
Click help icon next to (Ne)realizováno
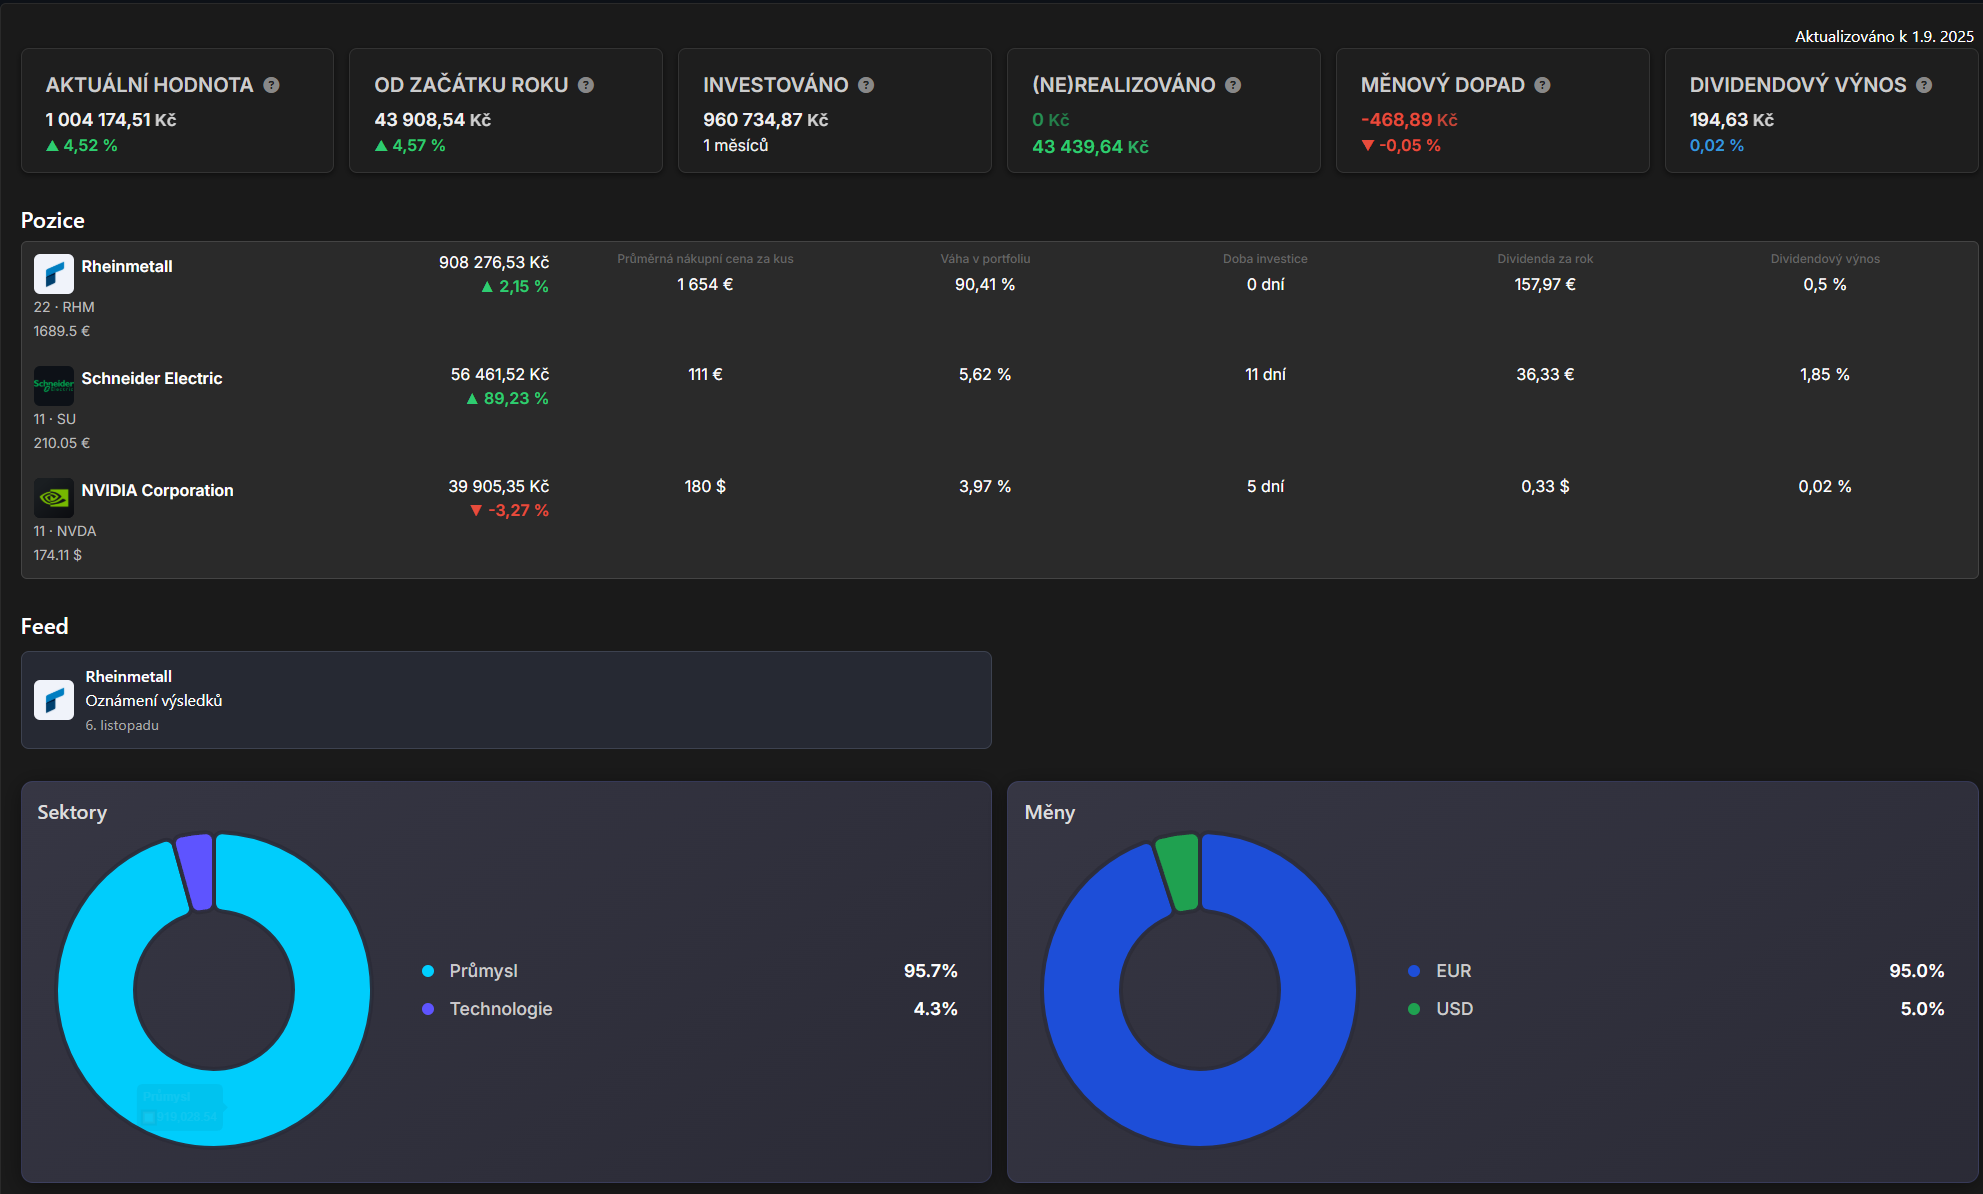coord(1233,85)
